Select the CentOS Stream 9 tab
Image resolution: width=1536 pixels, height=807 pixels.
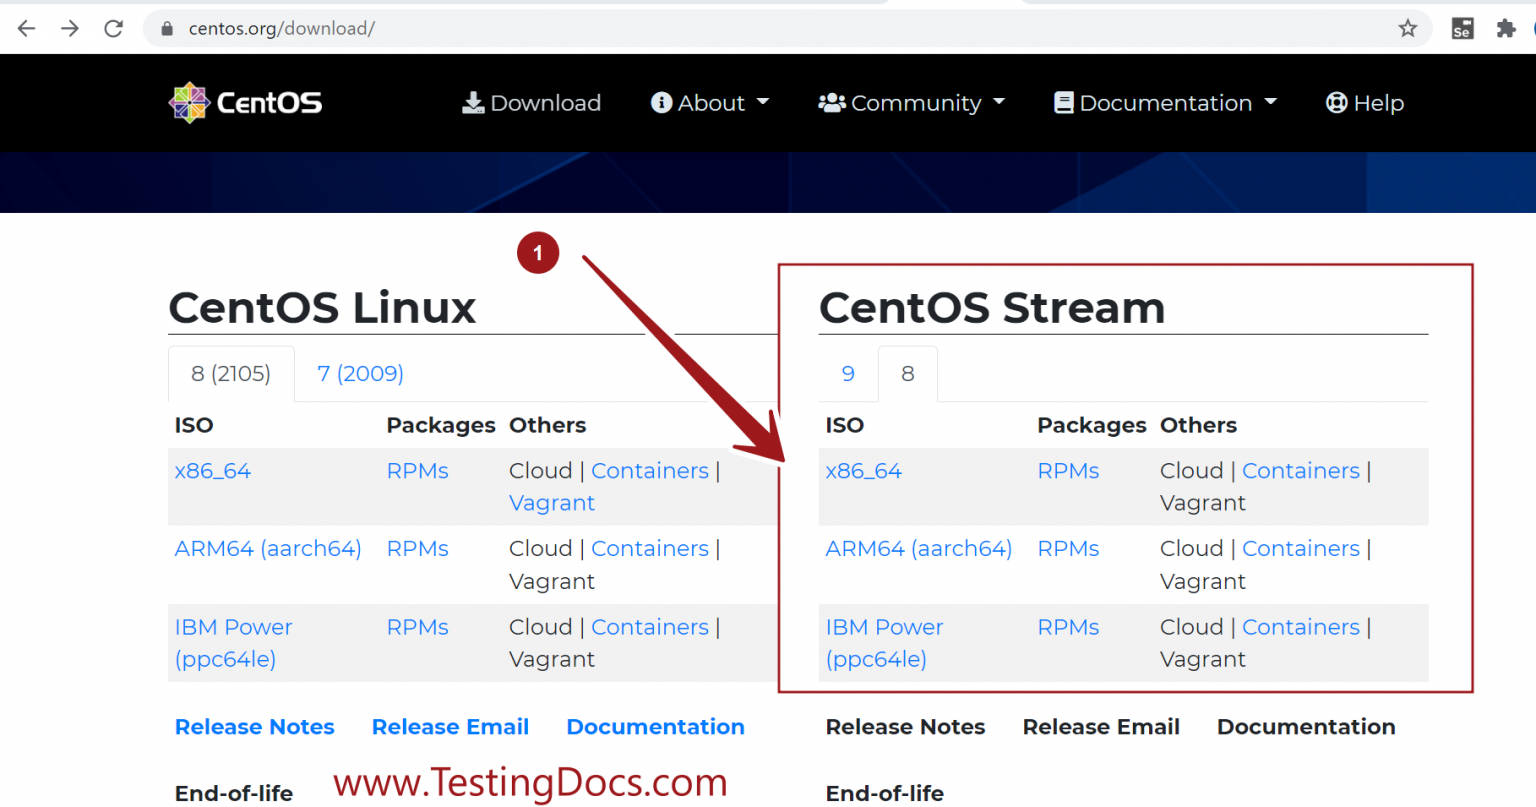point(848,374)
